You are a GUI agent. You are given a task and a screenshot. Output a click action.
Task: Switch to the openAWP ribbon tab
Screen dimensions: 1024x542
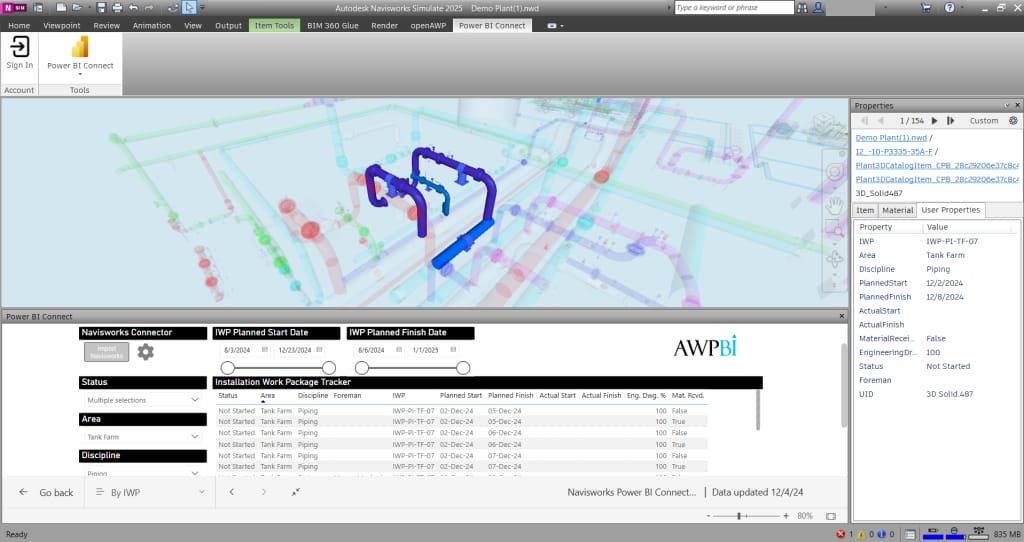click(428, 25)
